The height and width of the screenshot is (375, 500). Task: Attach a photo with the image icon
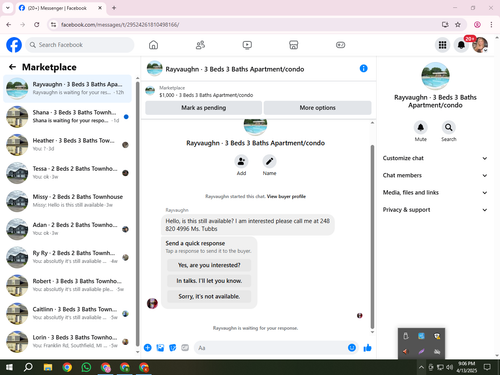click(x=160, y=348)
